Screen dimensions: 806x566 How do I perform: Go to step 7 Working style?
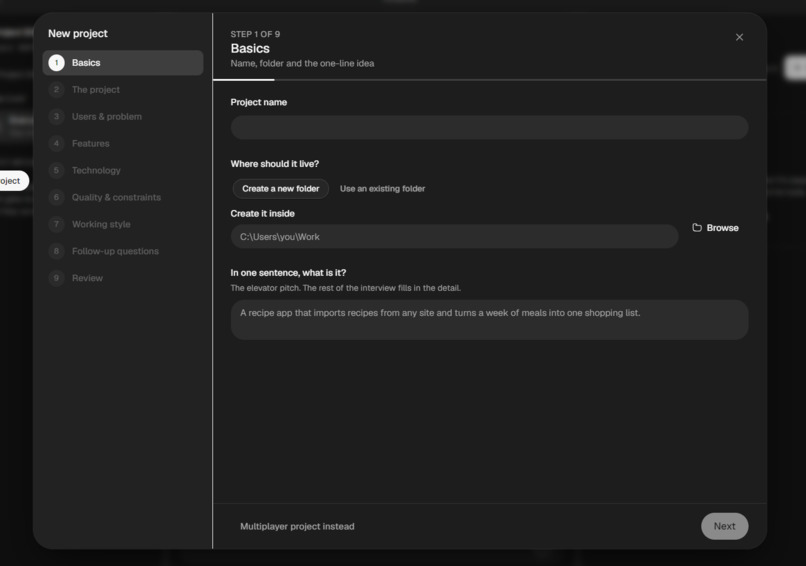click(x=123, y=224)
